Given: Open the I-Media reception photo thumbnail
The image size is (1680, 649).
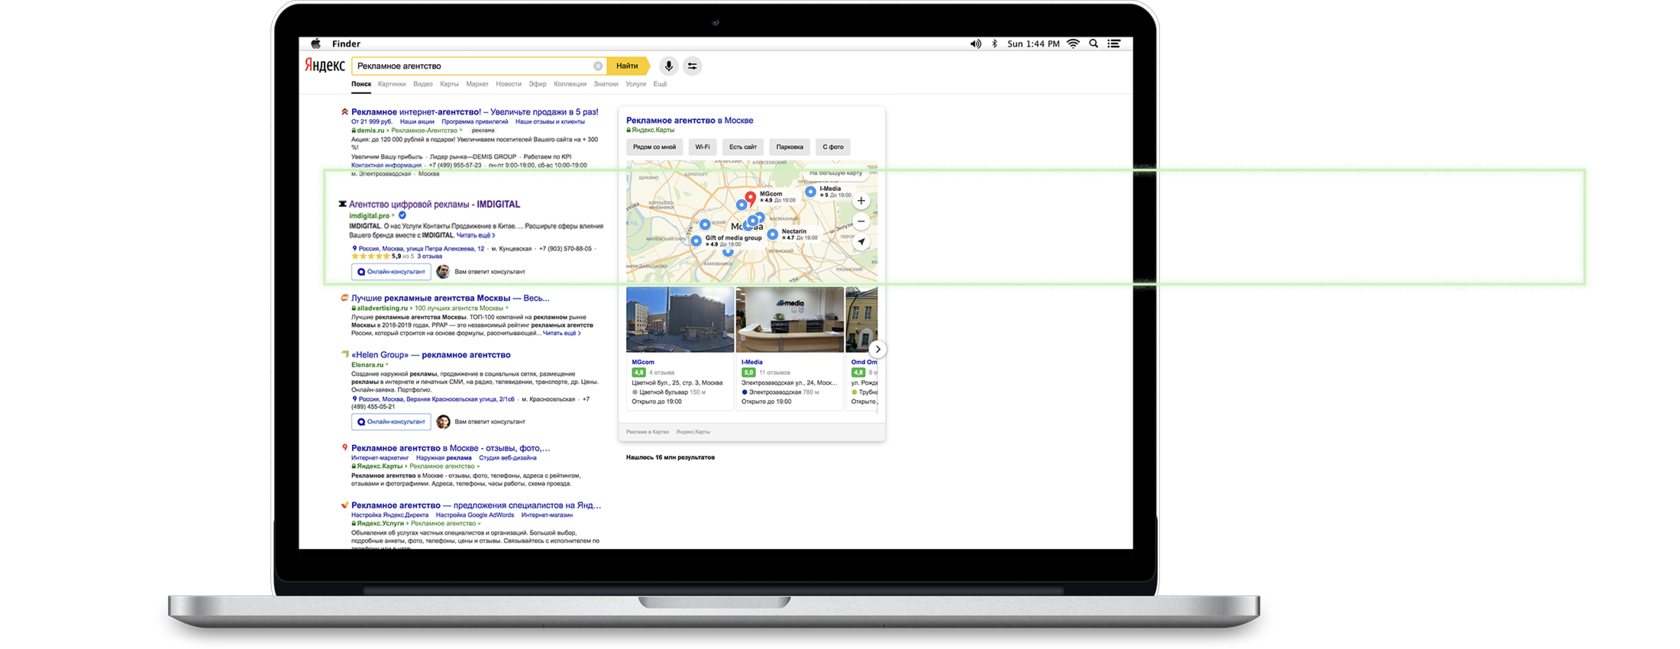Looking at the screenshot, I should pos(790,320).
